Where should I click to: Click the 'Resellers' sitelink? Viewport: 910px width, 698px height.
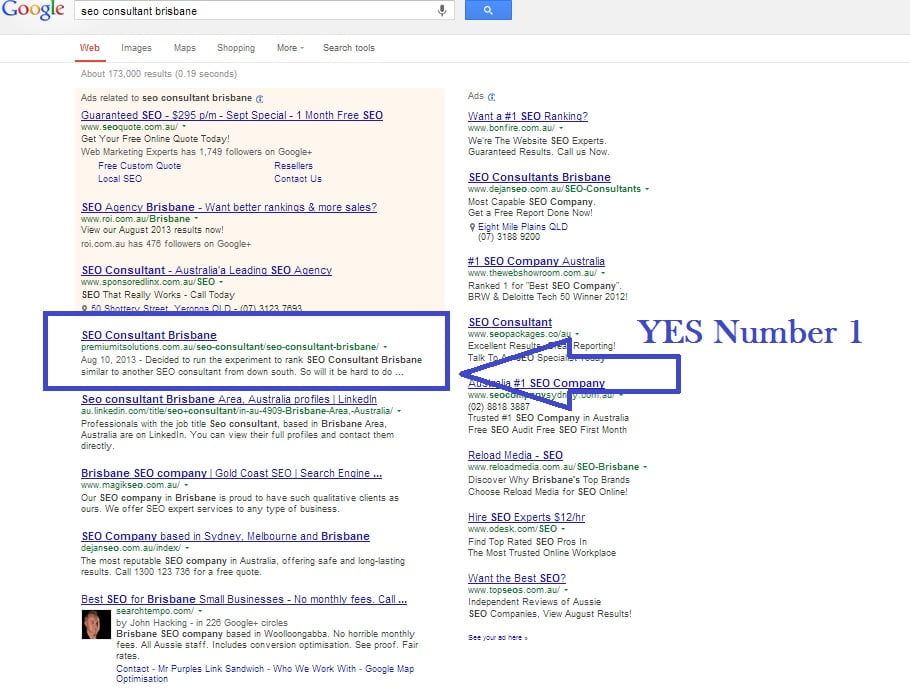[293, 166]
